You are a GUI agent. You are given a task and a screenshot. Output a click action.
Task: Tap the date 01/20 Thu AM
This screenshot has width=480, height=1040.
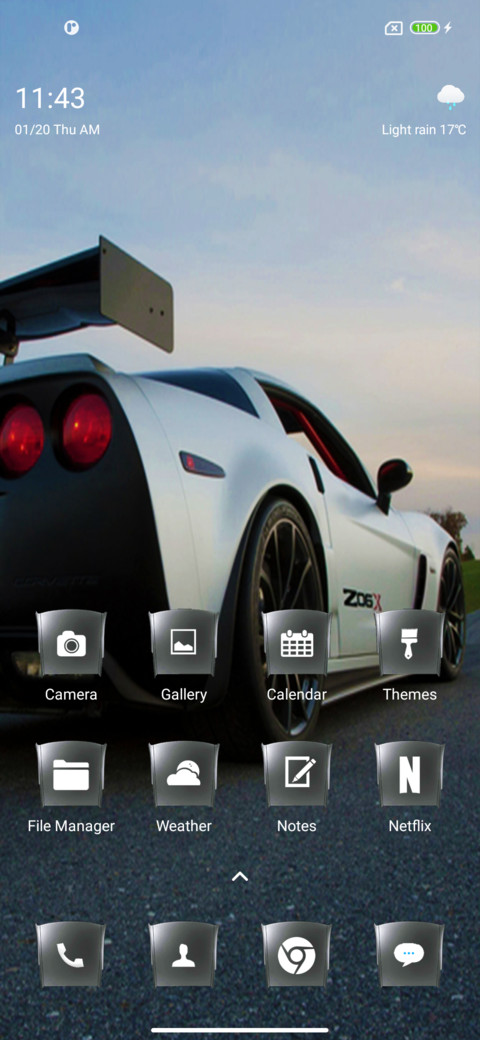[57, 130]
